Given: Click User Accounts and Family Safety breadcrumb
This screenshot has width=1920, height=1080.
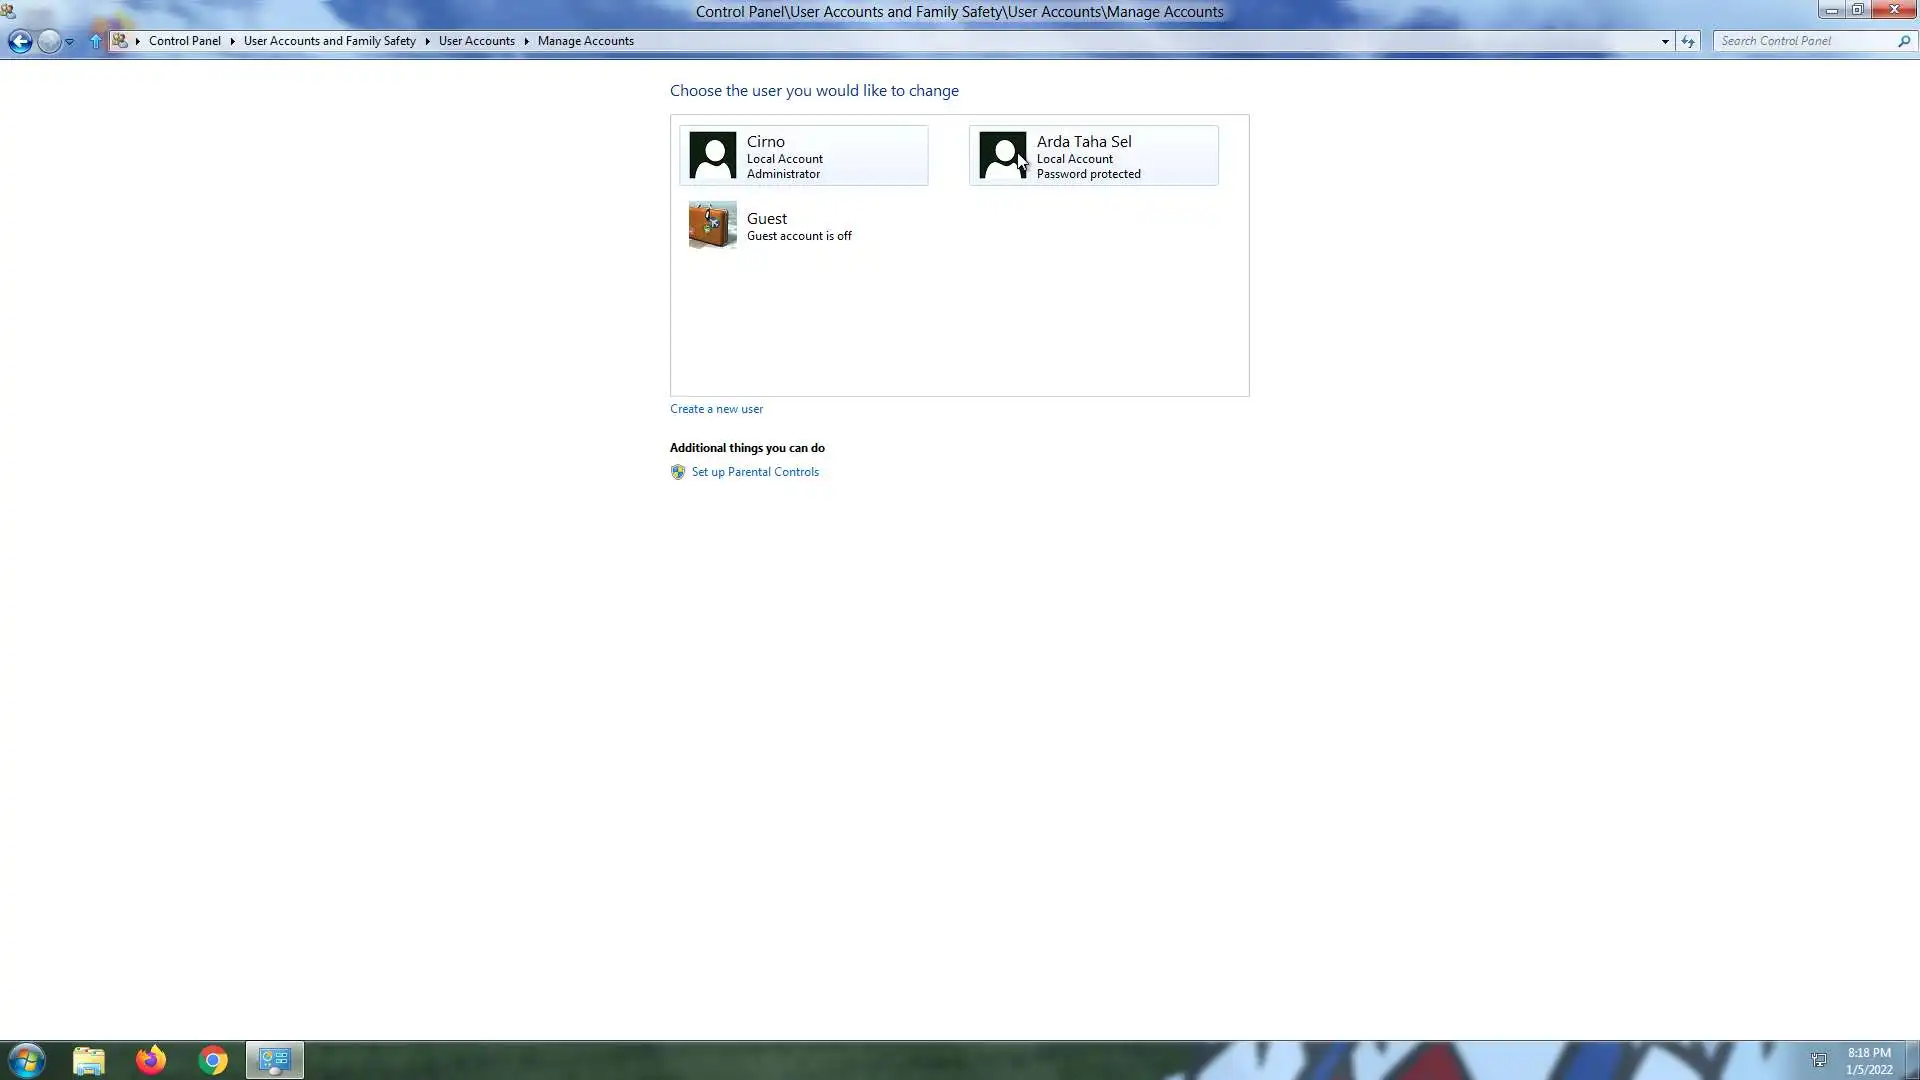Looking at the screenshot, I should point(329,41).
